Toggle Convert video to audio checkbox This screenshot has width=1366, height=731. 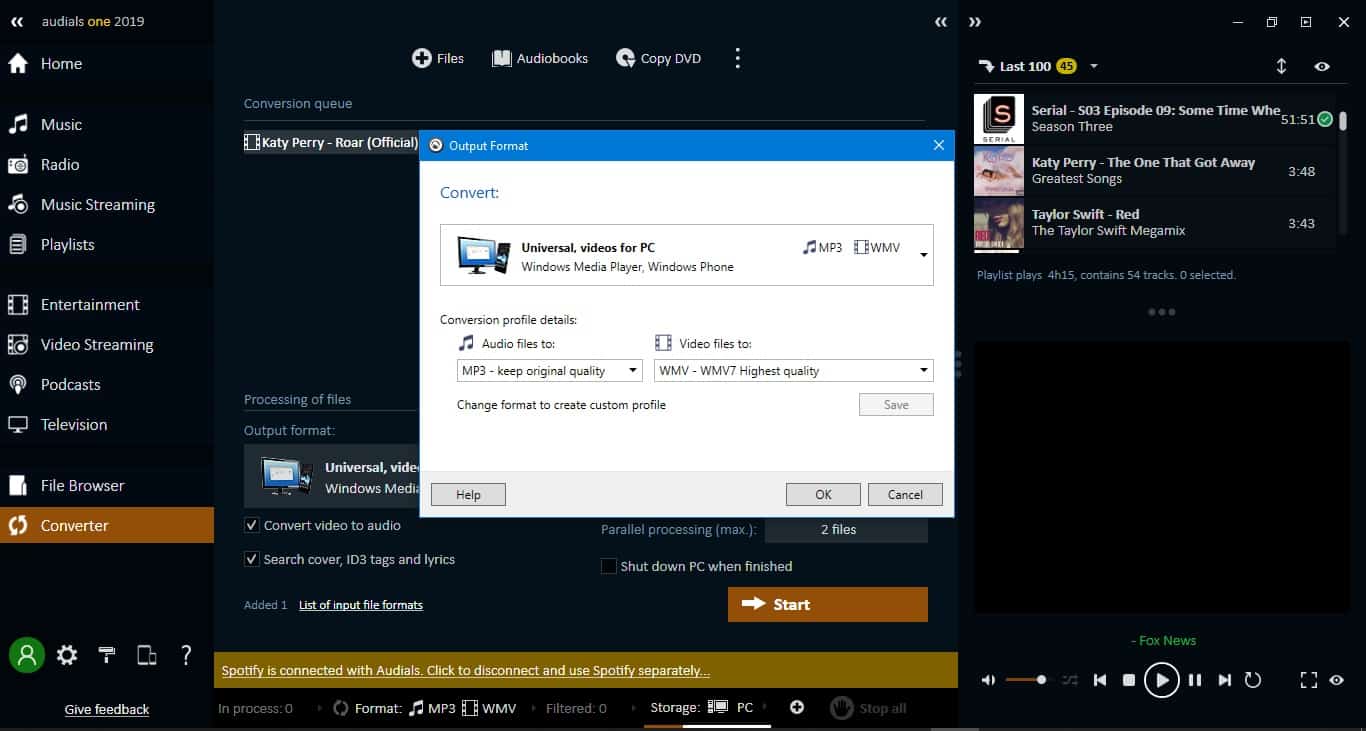coord(252,525)
